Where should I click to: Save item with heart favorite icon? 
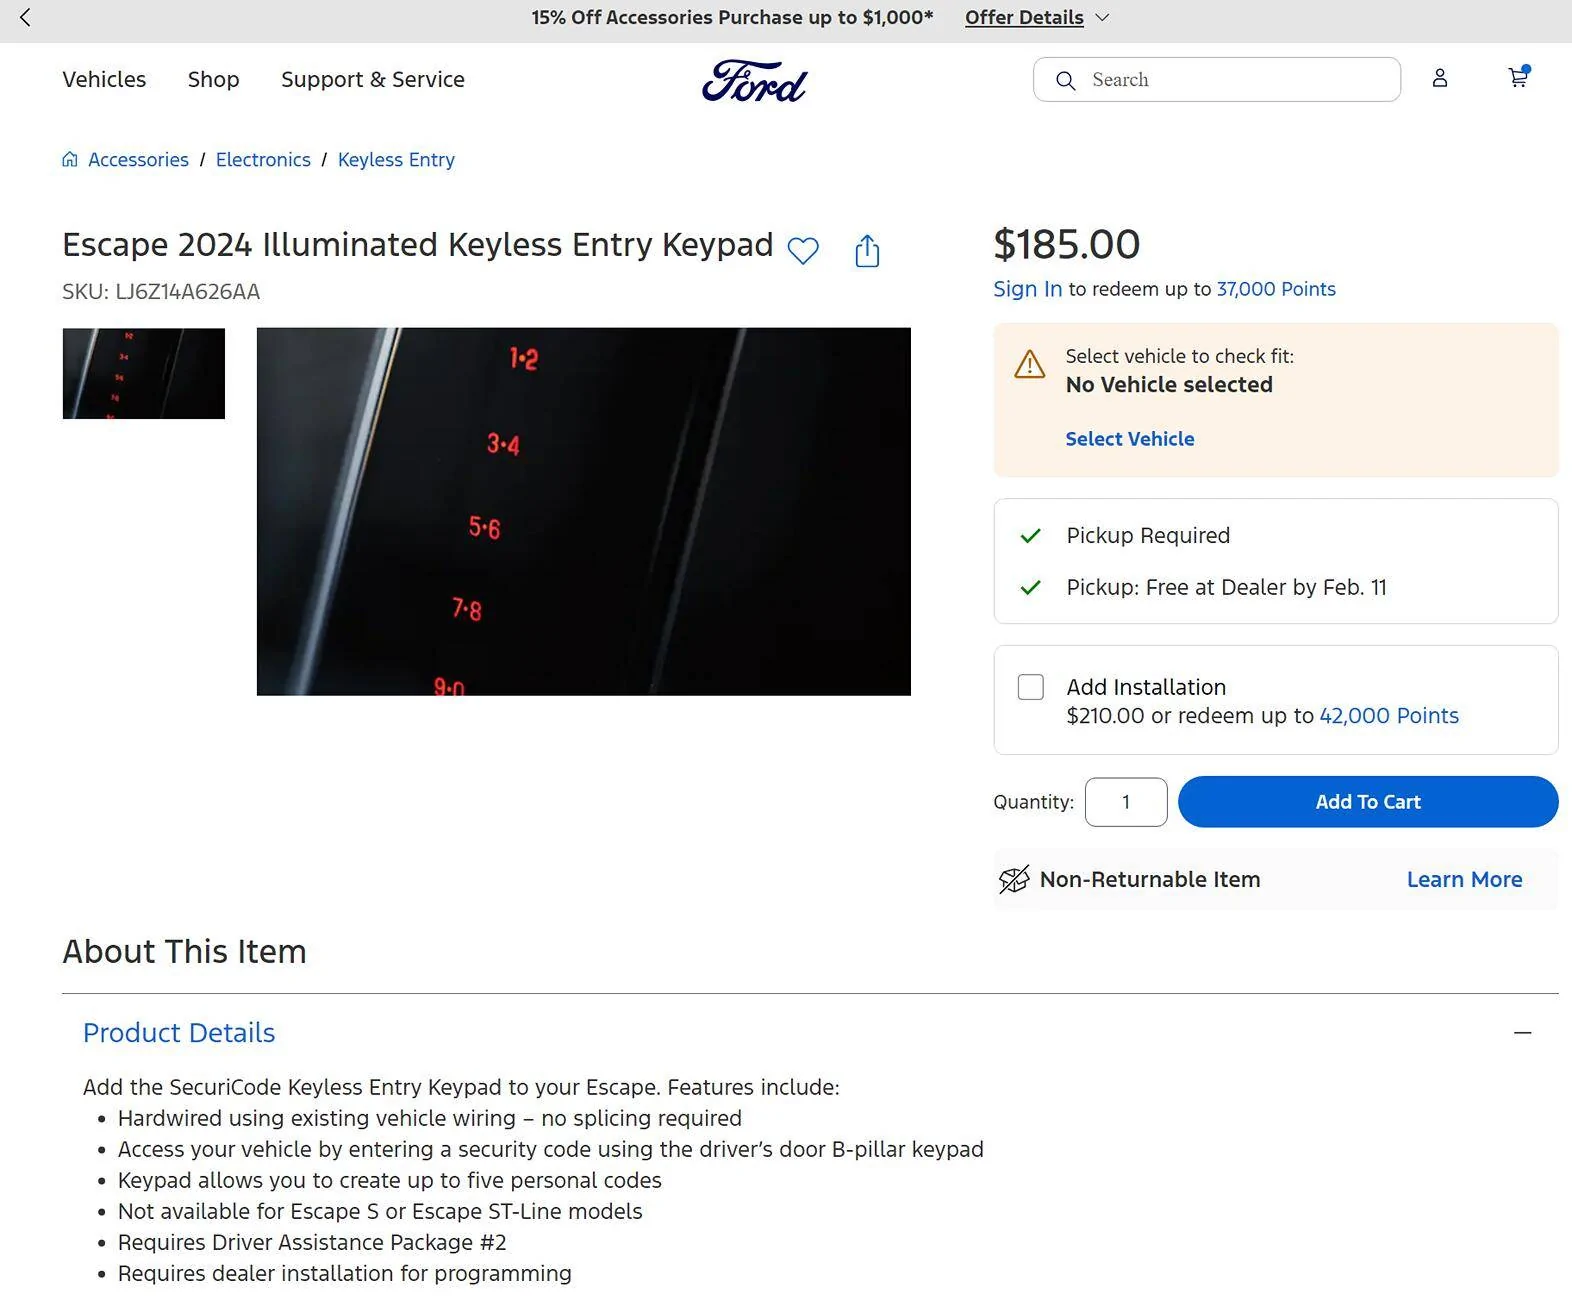pos(803,250)
